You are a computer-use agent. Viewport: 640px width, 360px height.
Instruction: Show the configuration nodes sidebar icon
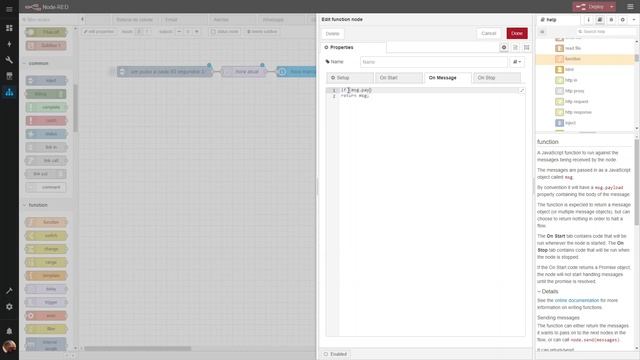pos(622,20)
